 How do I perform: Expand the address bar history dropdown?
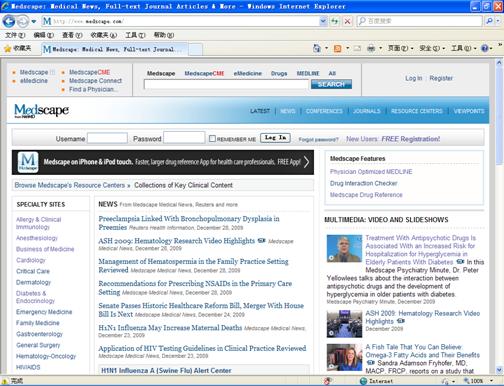coord(323,21)
